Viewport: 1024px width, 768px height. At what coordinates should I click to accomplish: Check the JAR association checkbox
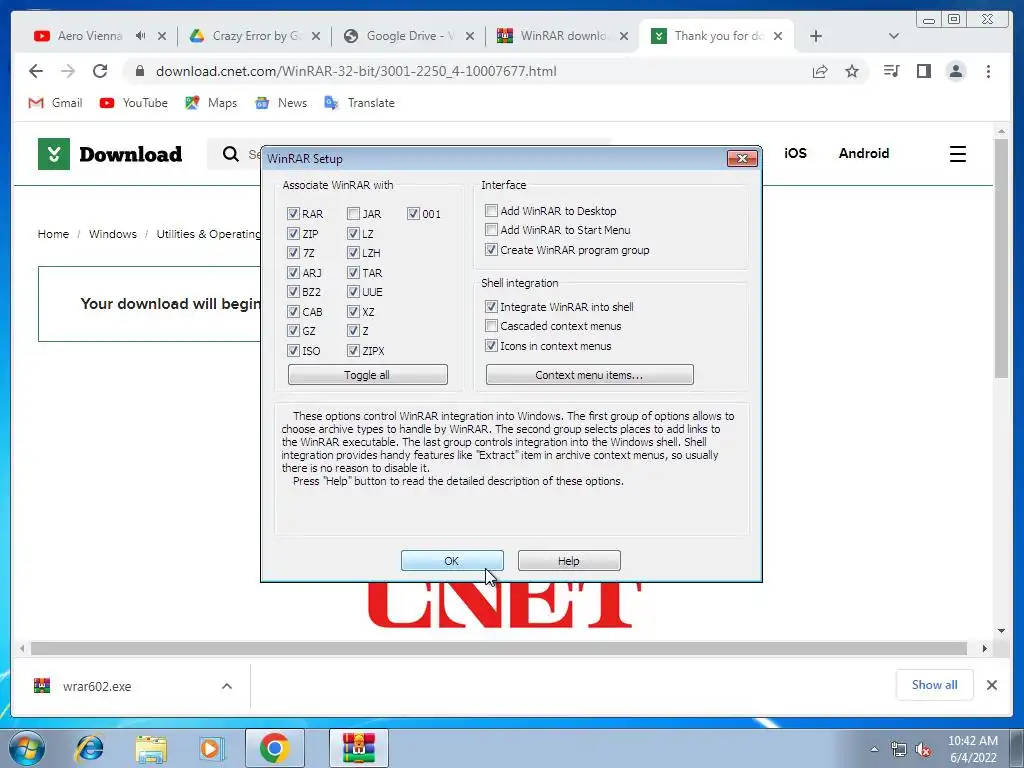353,214
